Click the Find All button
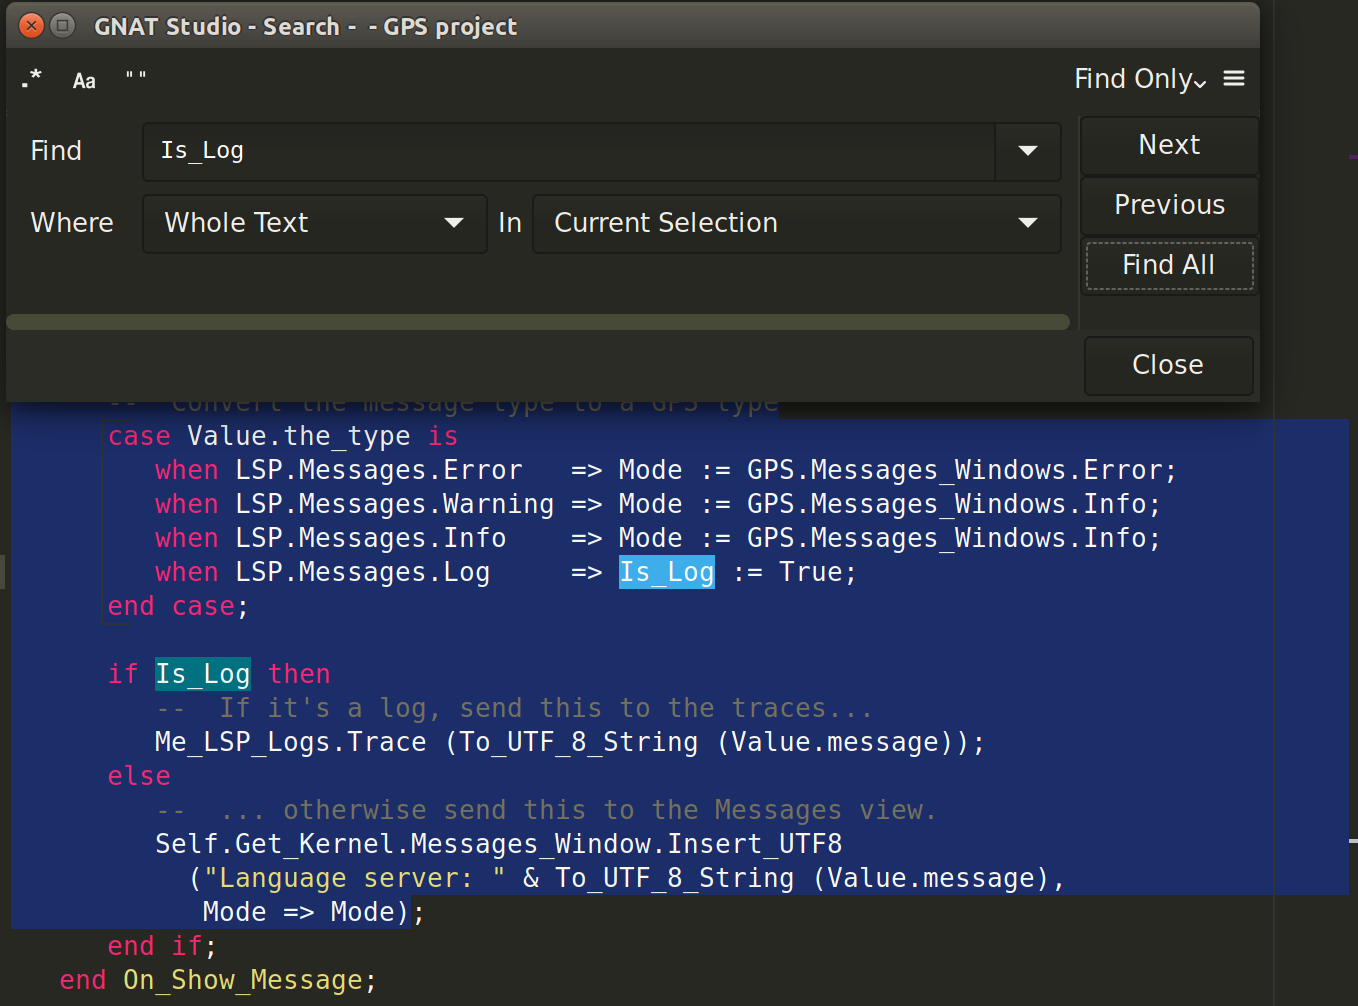1358x1006 pixels. [x=1168, y=265]
